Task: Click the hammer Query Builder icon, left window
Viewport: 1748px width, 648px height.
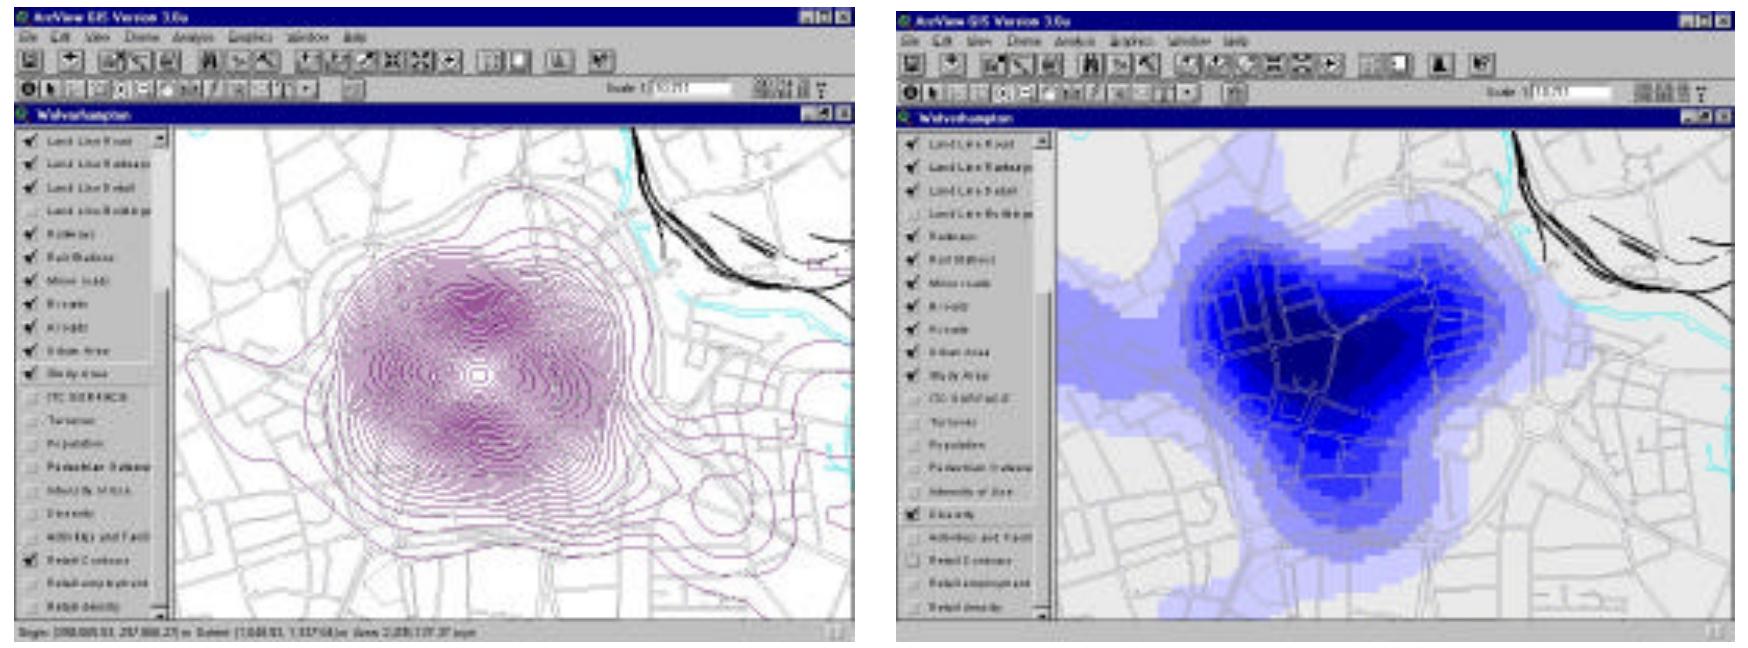Action: [264, 61]
